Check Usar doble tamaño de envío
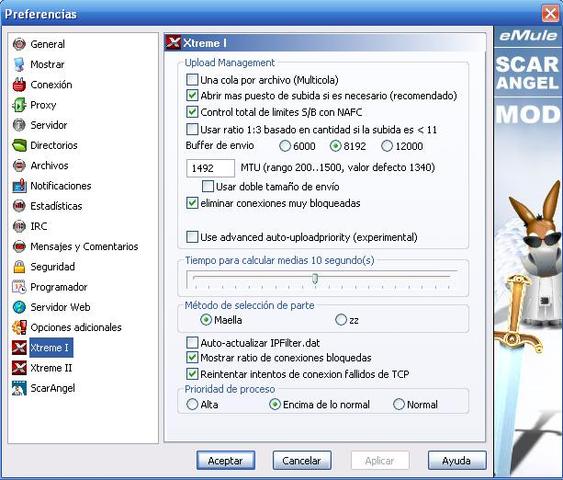Viewport: 563px width, 480px height. (x=208, y=186)
